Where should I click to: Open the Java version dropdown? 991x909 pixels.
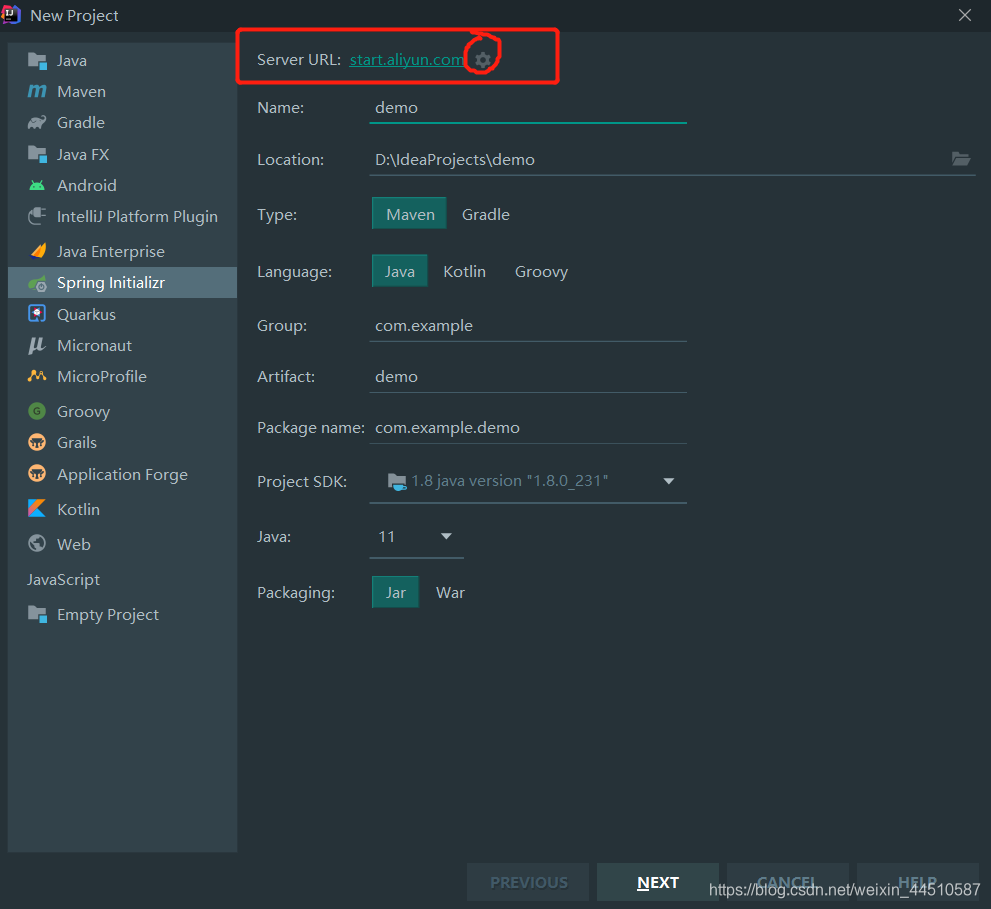point(446,536)
